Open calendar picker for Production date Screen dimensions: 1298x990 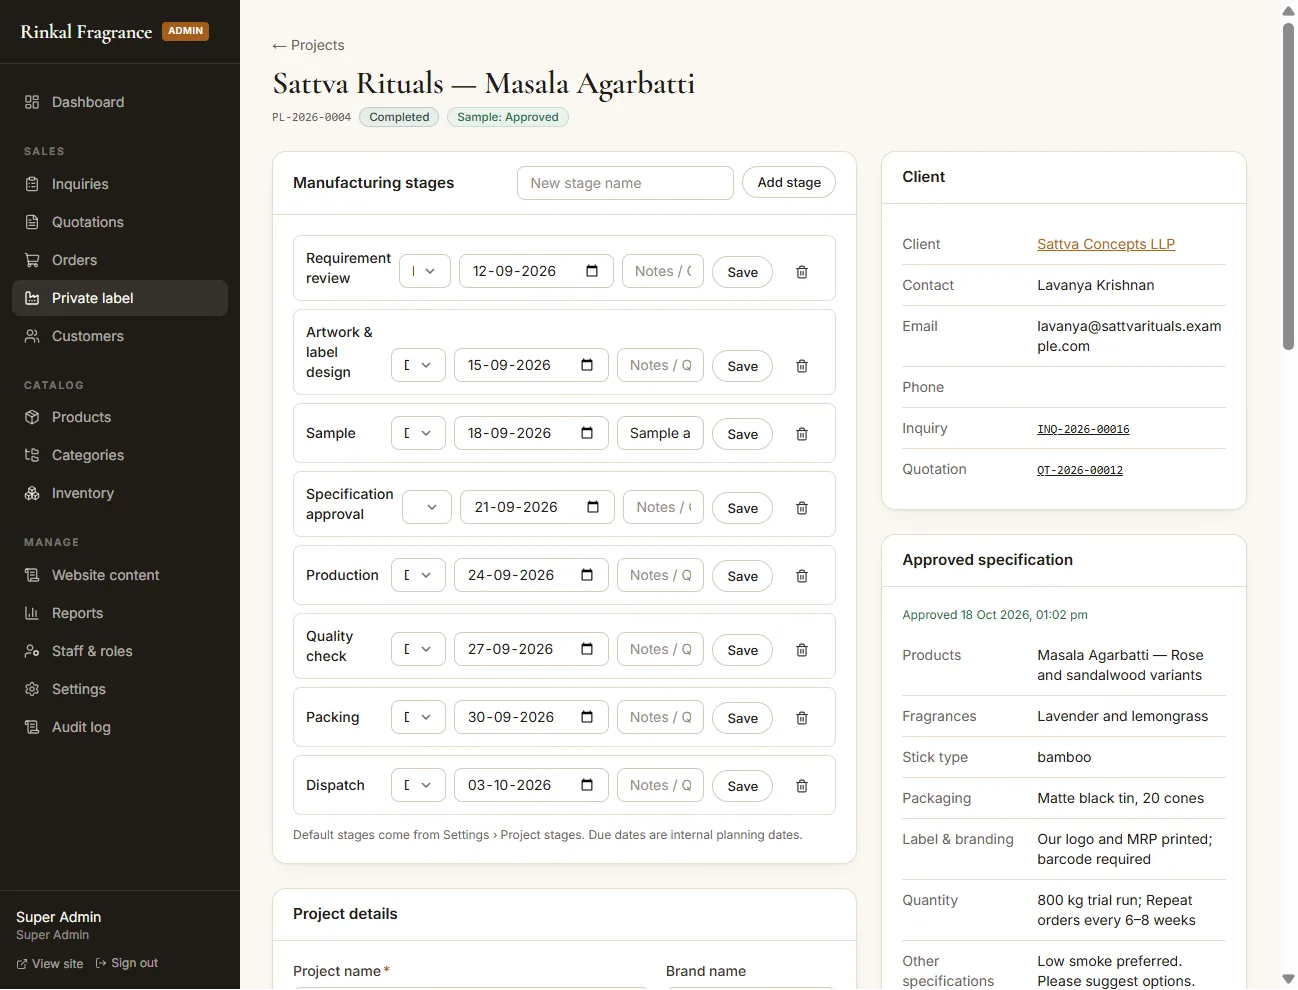(587, 575)
